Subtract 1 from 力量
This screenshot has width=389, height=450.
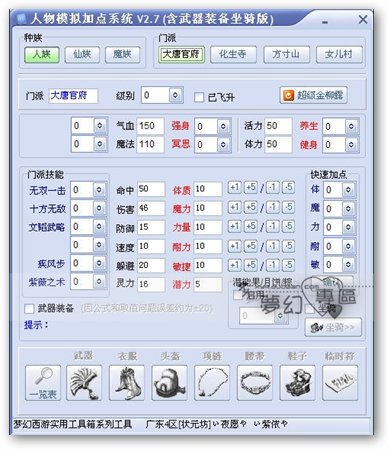click(x=273, y=226)
